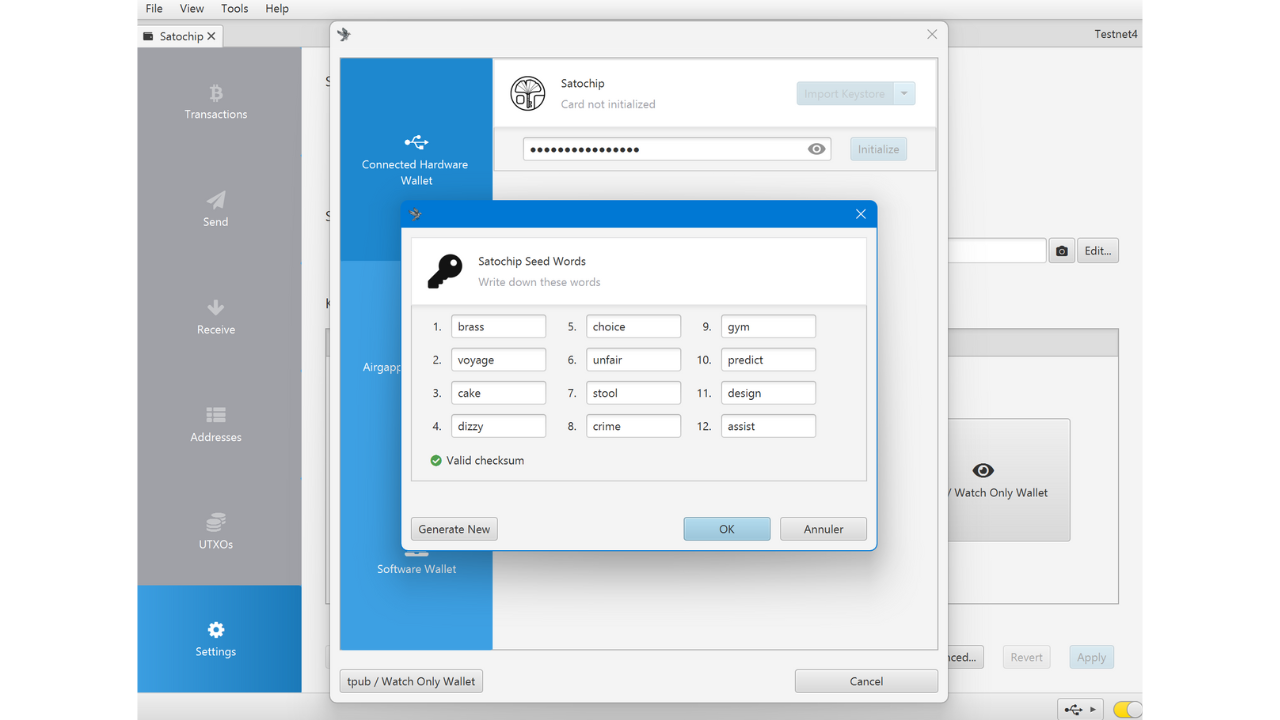The height and width of the screenshot is (720, 1280).
Task: Close the Satochip Seed Words dialog
Action: point(860,214)
